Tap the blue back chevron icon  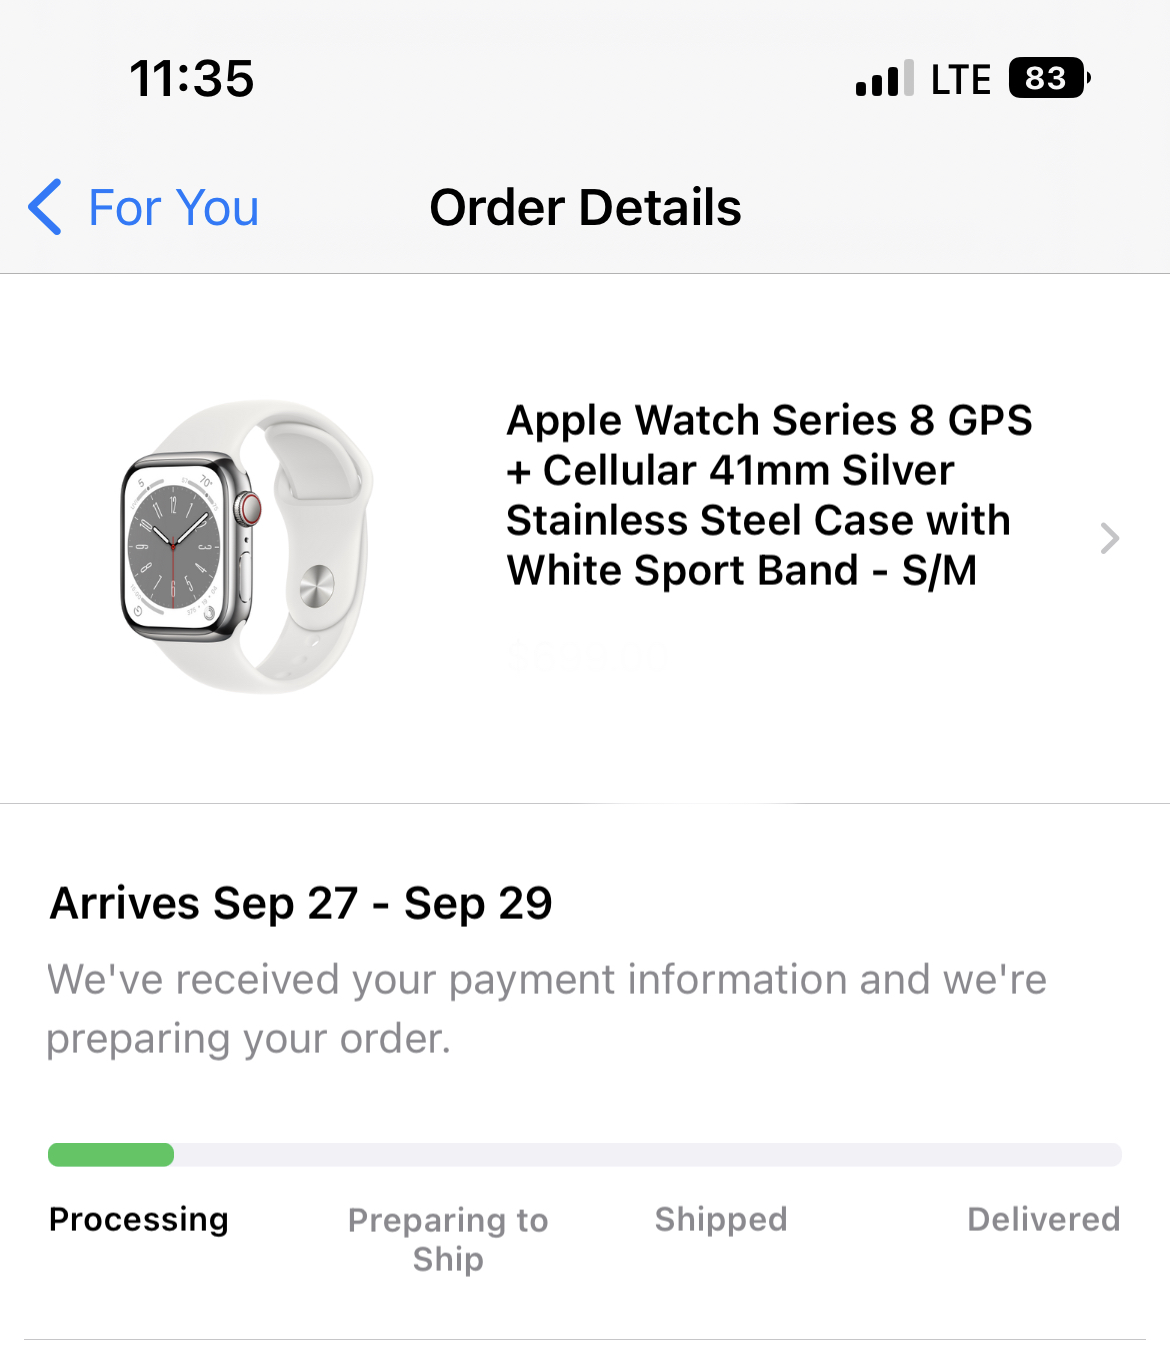coord(46,208)
